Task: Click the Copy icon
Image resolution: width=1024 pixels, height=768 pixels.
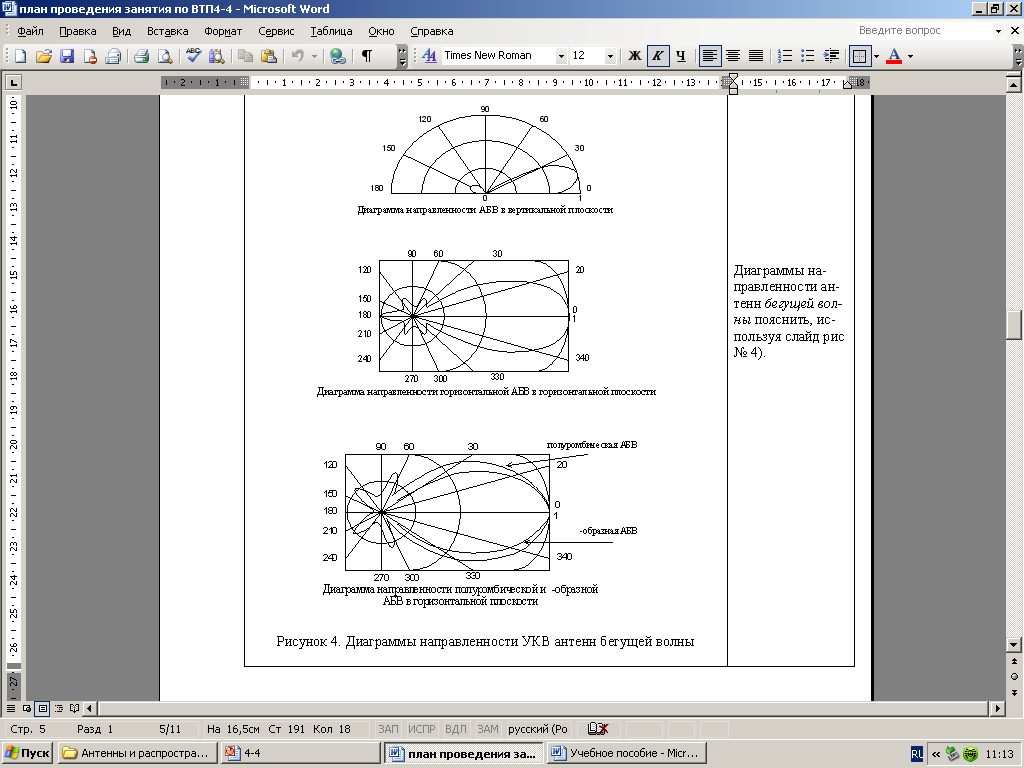Action: (x=245, y=56)
